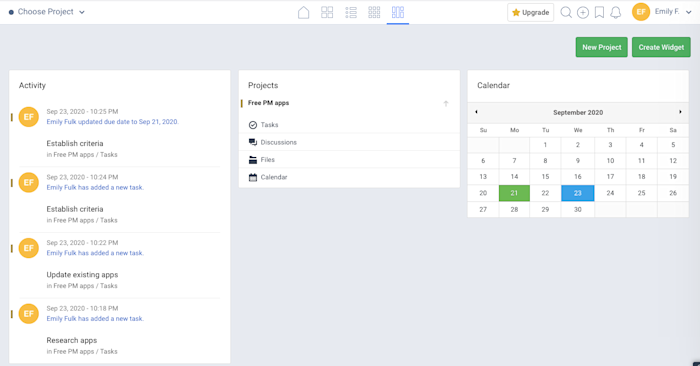Expand the Choose Project dropdown

[47, 12]
